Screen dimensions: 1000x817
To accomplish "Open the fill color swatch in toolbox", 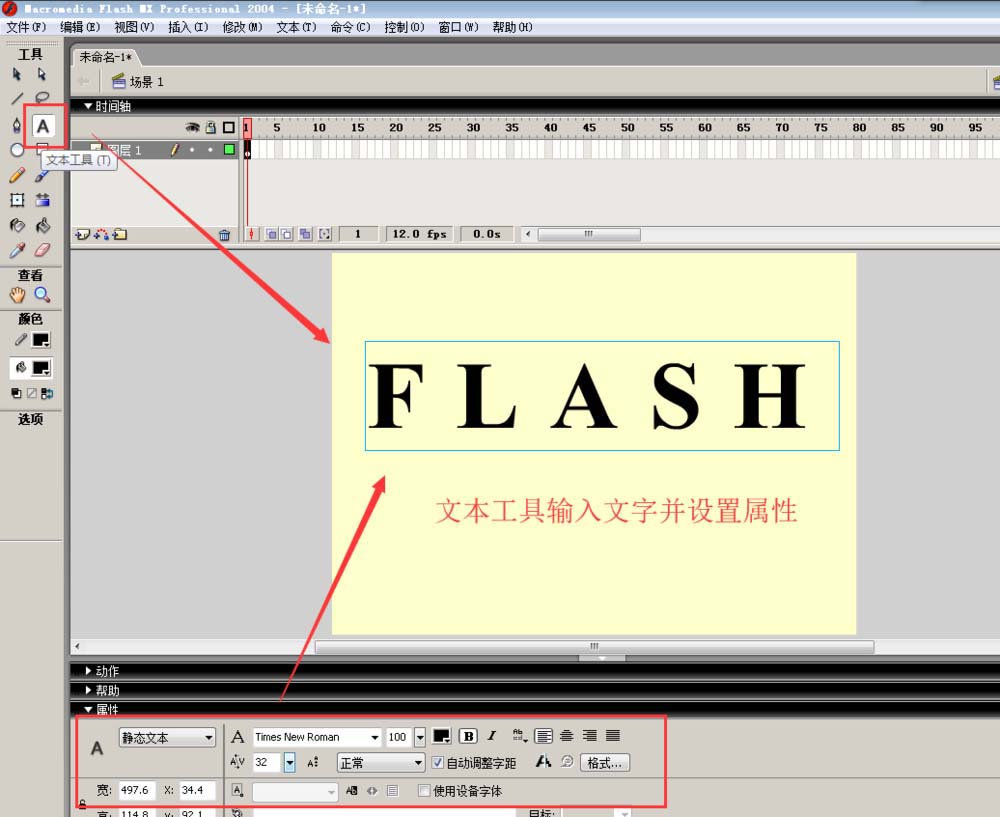I will point(41,368).
